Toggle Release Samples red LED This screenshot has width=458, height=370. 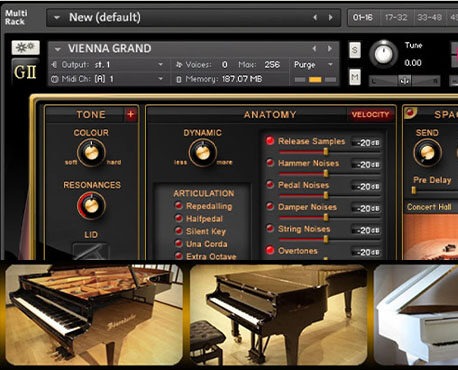tap(270, 141)
